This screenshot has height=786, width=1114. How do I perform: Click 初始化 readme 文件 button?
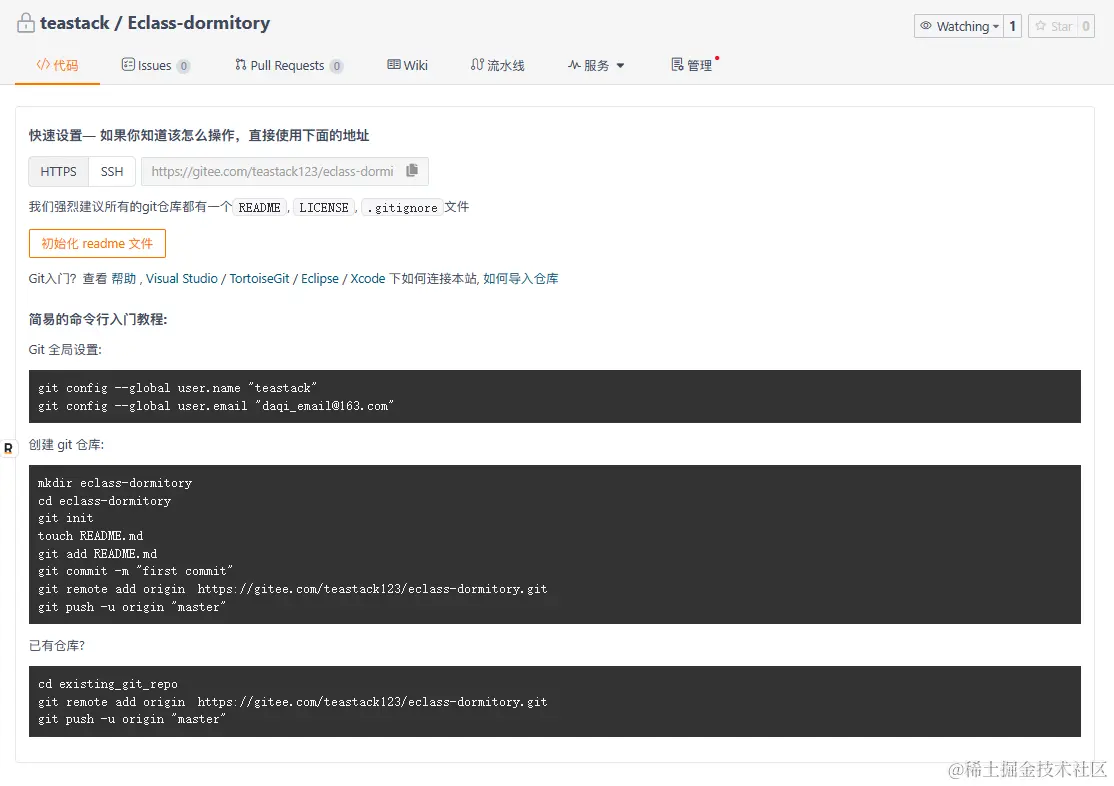tap(97, 243)
